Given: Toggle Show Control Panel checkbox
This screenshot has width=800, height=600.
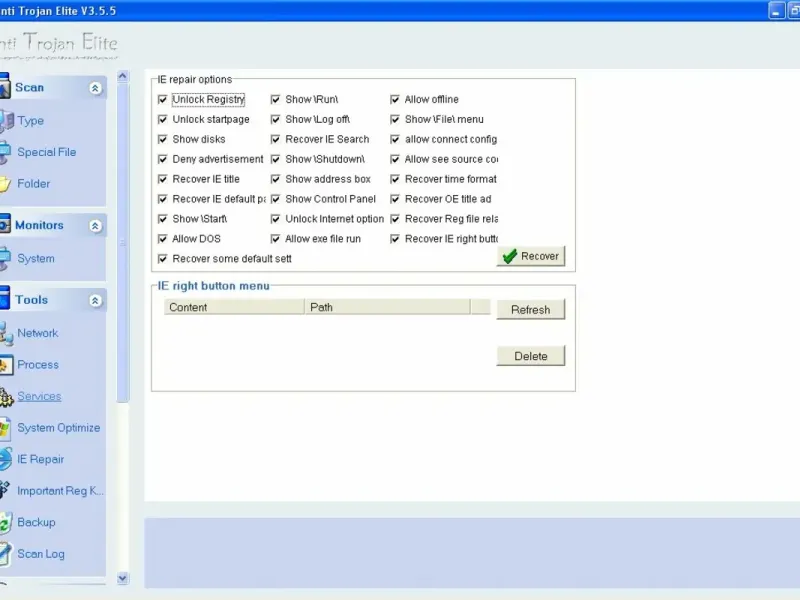Looking at the screenshot, I should [276, 199].
